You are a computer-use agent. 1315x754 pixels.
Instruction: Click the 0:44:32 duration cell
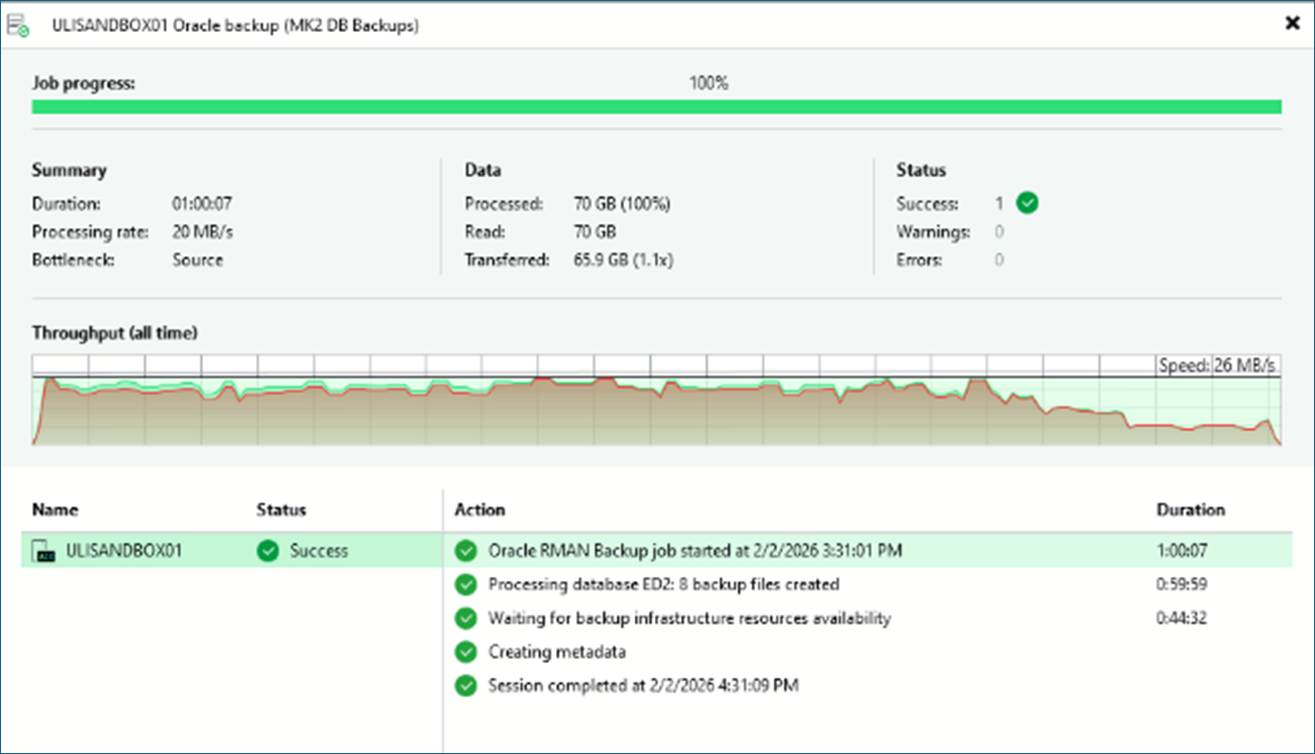[x=1182, y=618]
